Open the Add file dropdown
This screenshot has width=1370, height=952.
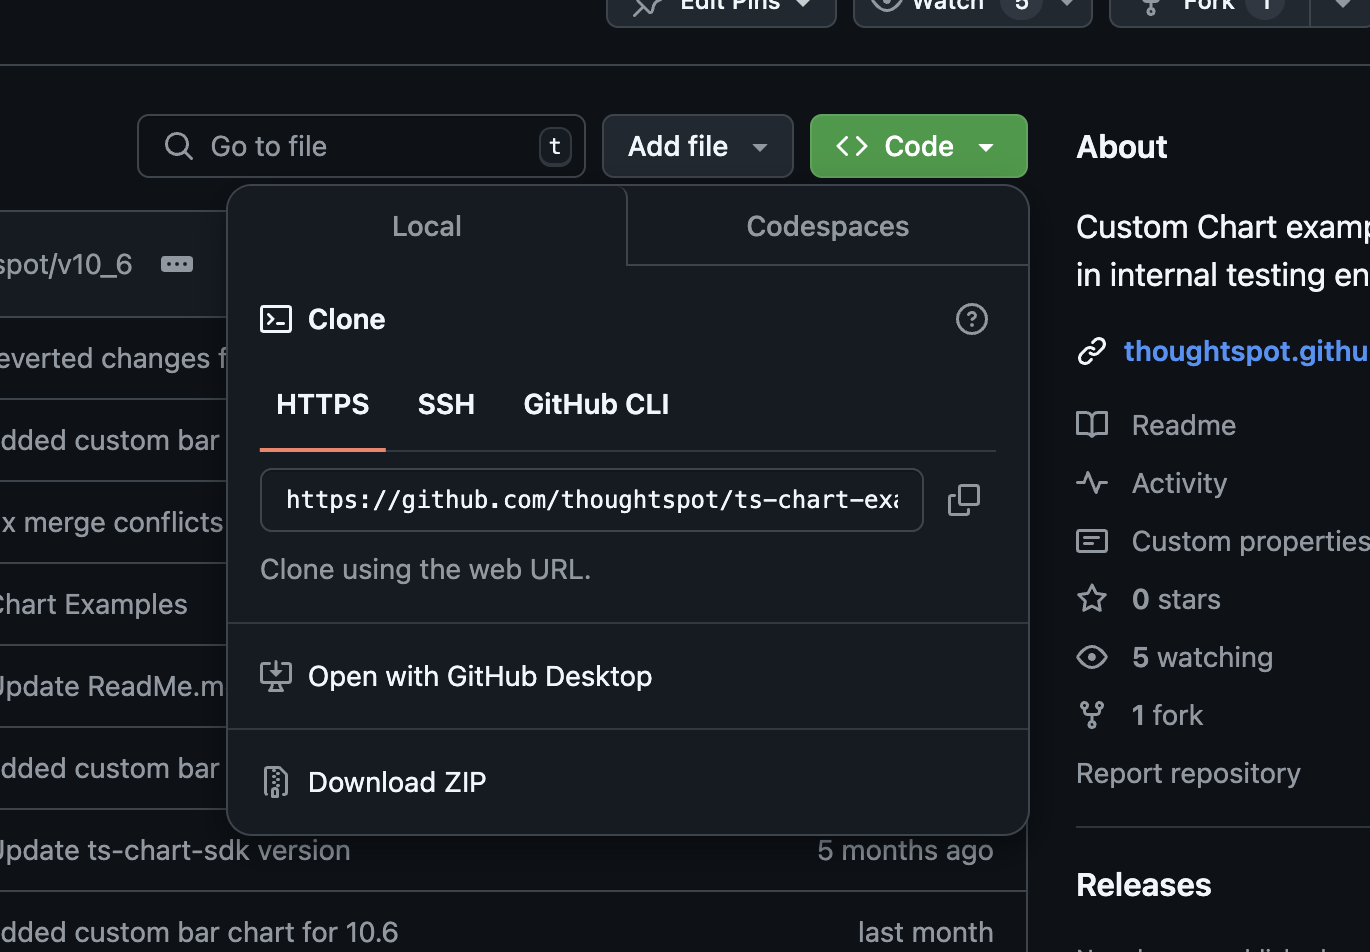coord(698,146)
